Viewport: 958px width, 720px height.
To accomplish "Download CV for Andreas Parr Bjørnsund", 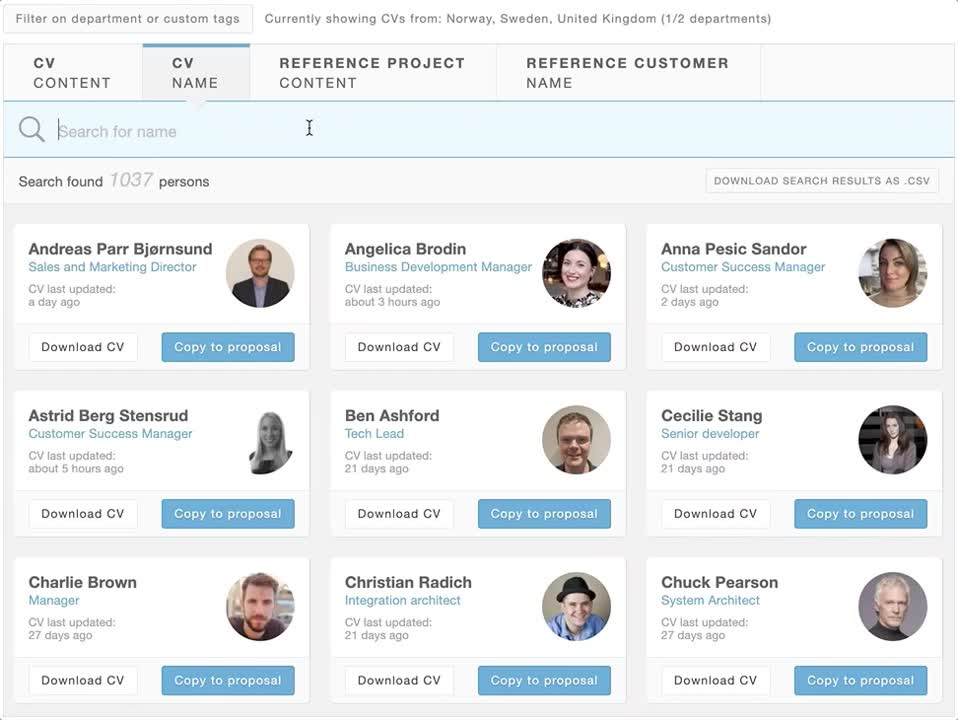I will [83, 347].
